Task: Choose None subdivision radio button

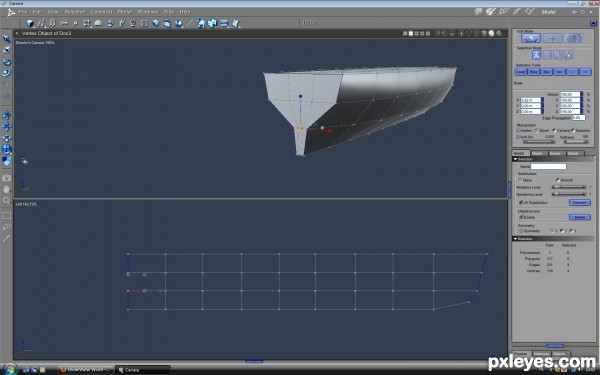Action: (520, 180)
